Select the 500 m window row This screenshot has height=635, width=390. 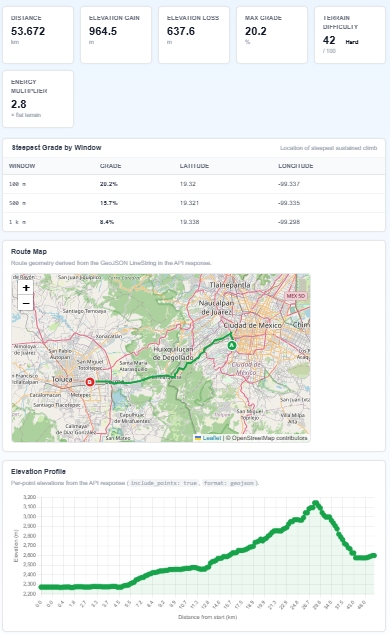pos(194,203)
